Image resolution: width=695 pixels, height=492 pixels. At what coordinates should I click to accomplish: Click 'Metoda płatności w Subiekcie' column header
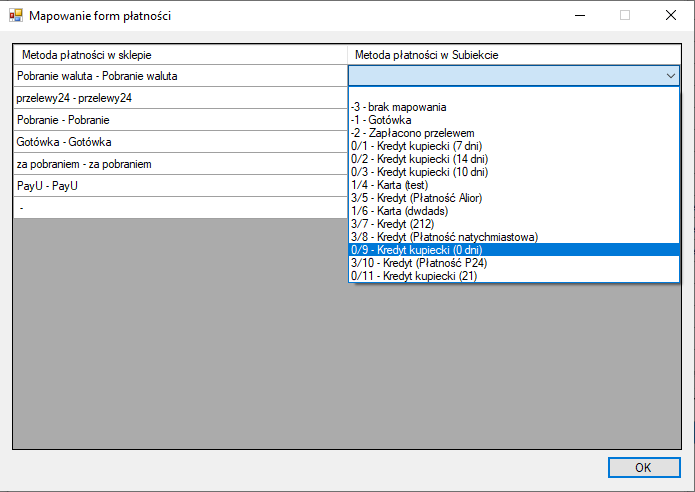pos(514,55)
